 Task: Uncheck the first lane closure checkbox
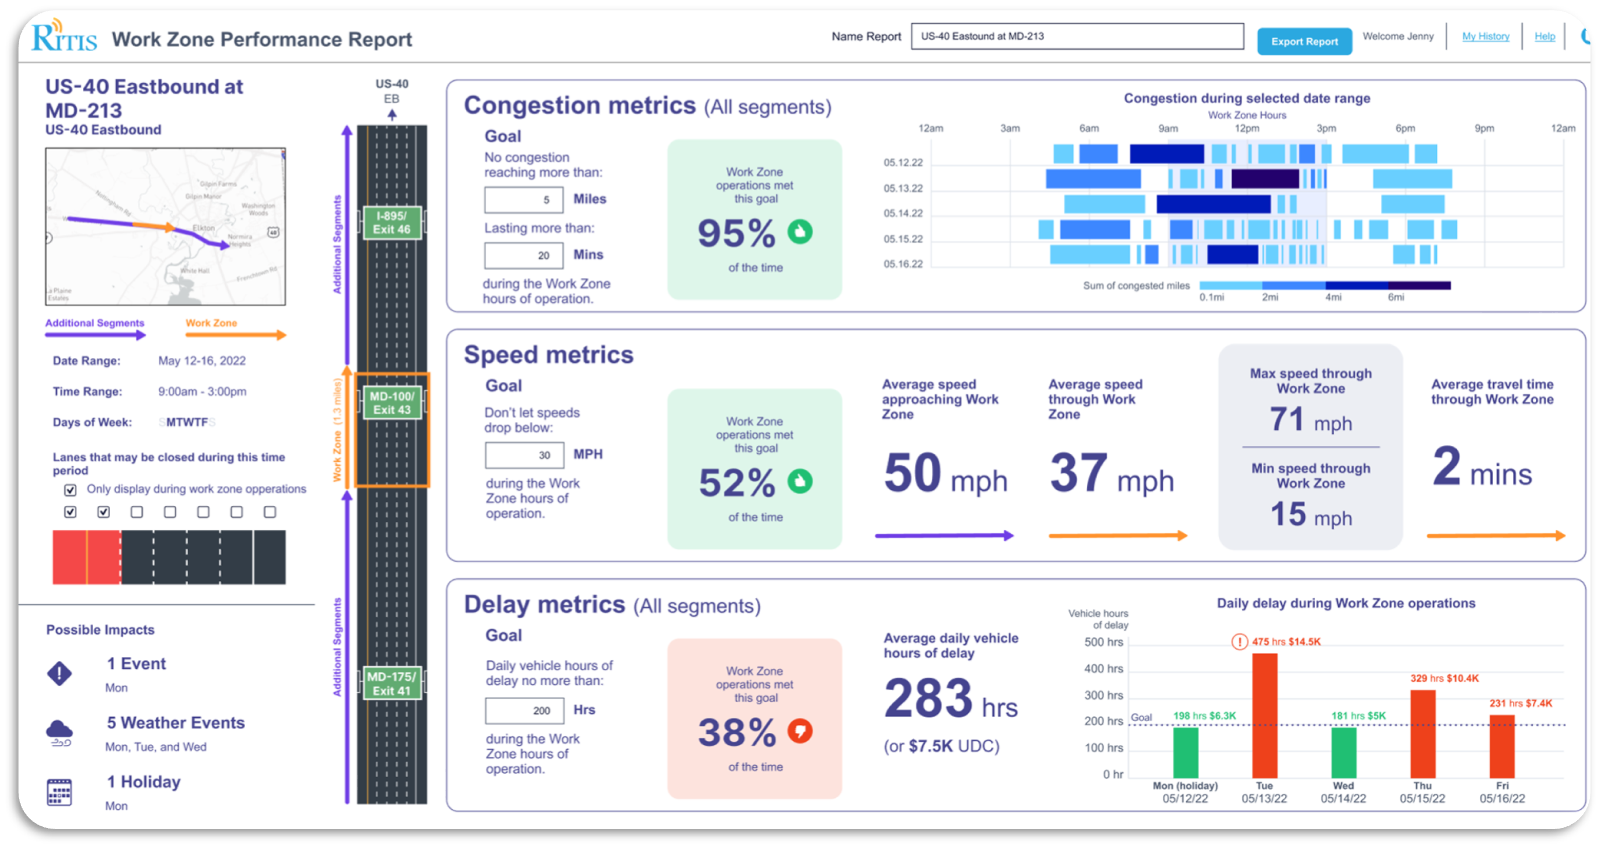point(70,512)
